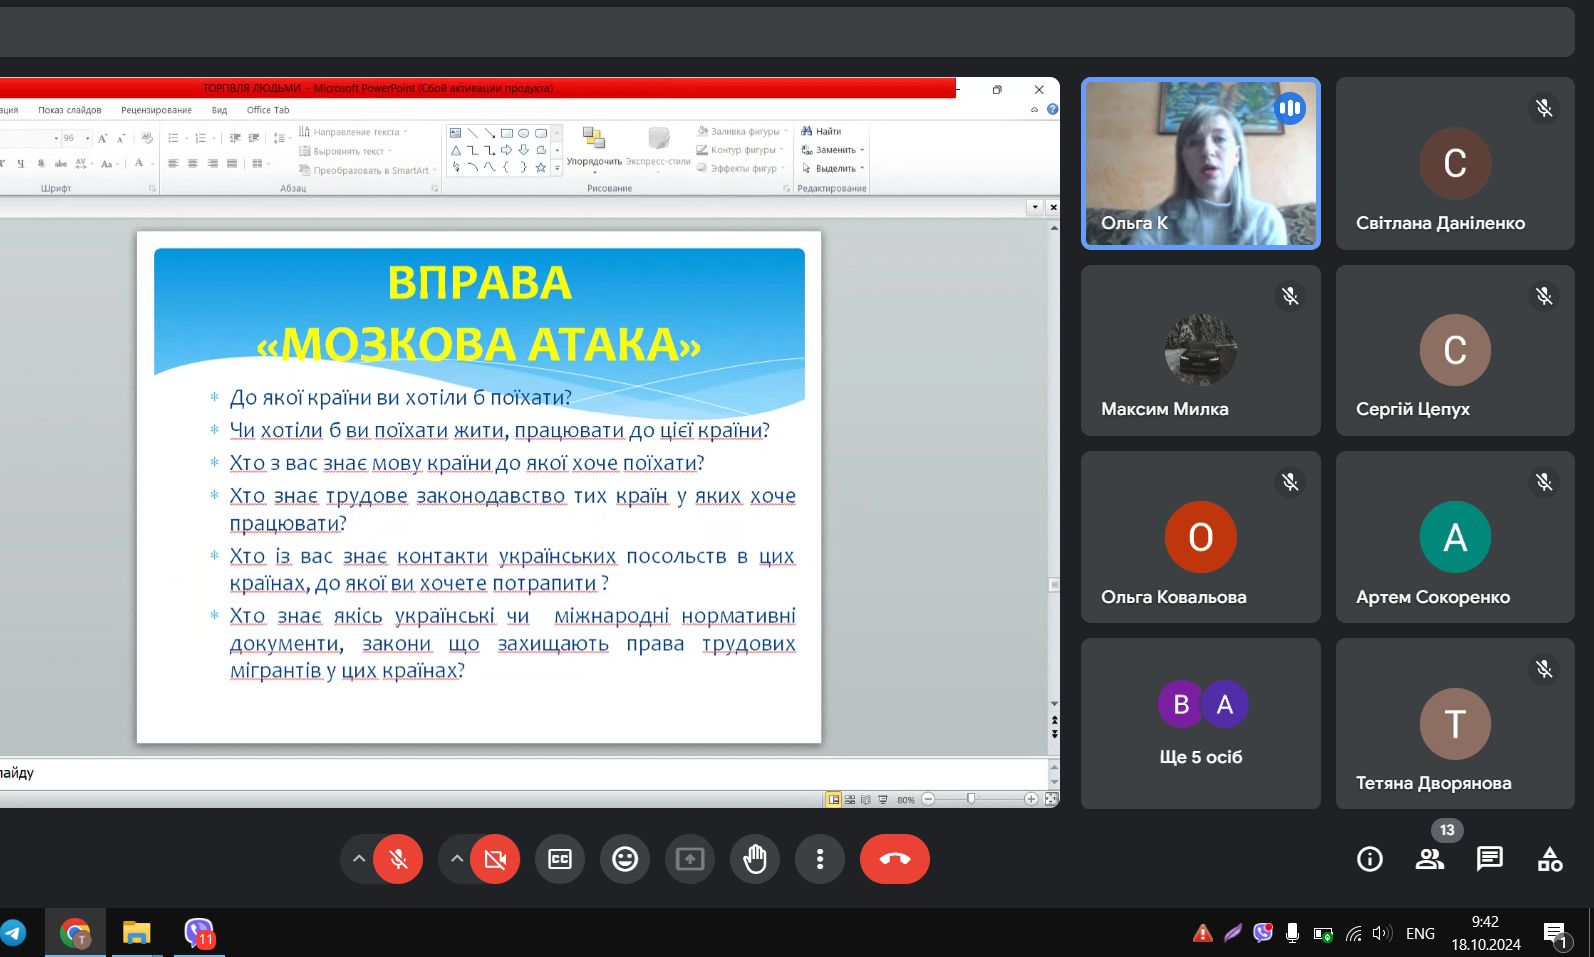Select Ольга К video tile
The width and height of the screenshot is (1594, 957).
tap(1200, 164)
